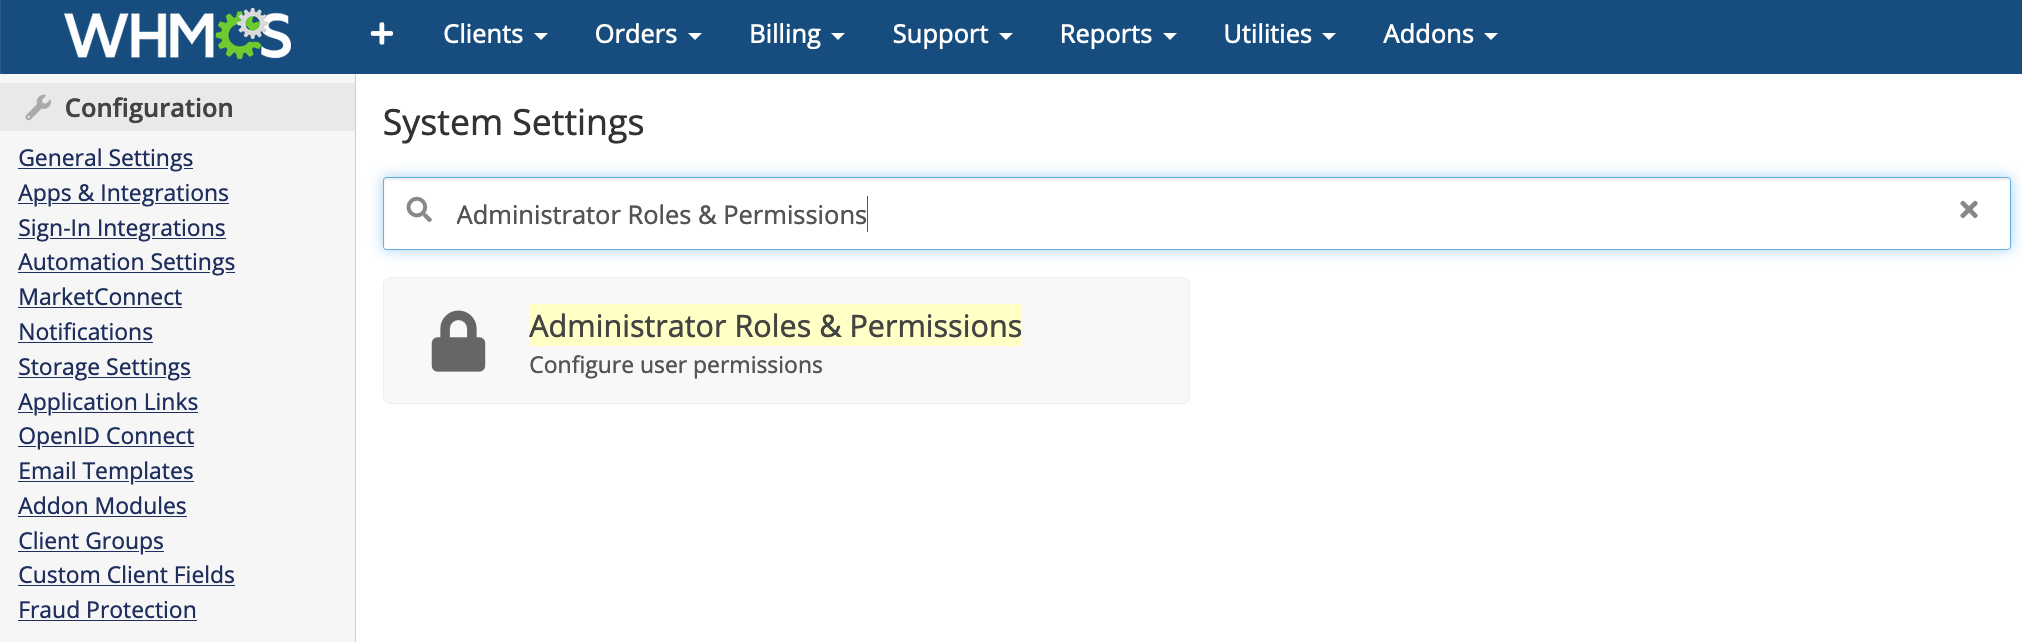
Task: Open the Utilities menu
Action: (x=1279, y=34)
